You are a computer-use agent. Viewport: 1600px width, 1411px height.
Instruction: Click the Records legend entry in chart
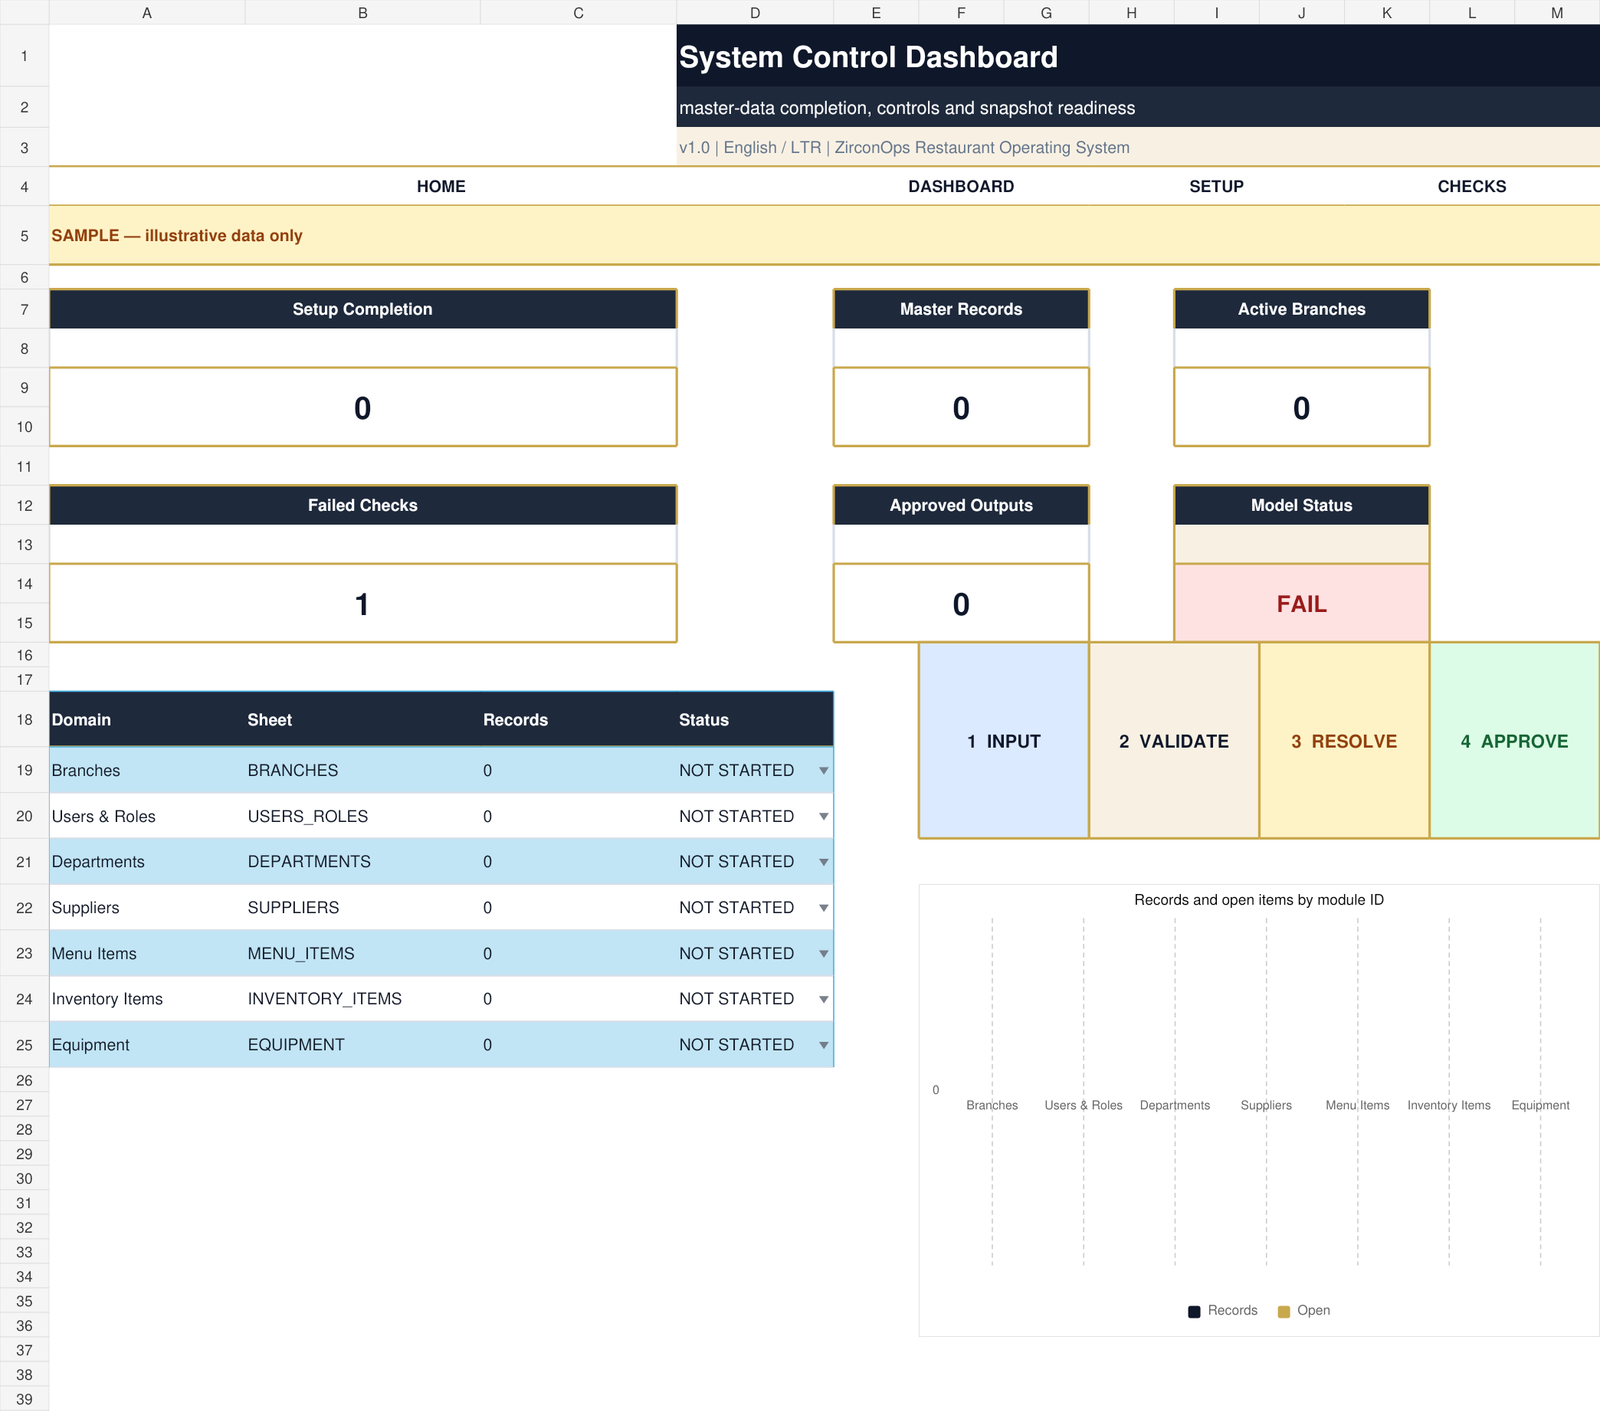tap(1222, 1311)
